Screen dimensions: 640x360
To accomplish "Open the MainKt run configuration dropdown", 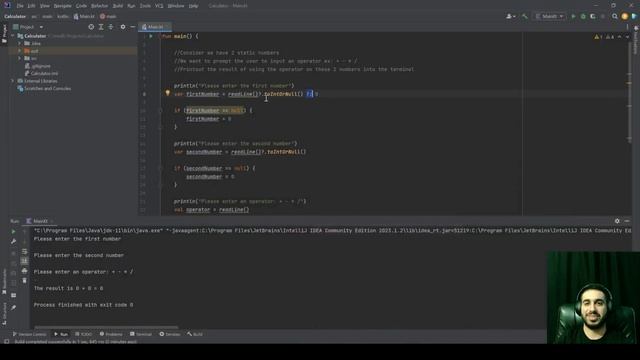I will click(x=550, y=16).
